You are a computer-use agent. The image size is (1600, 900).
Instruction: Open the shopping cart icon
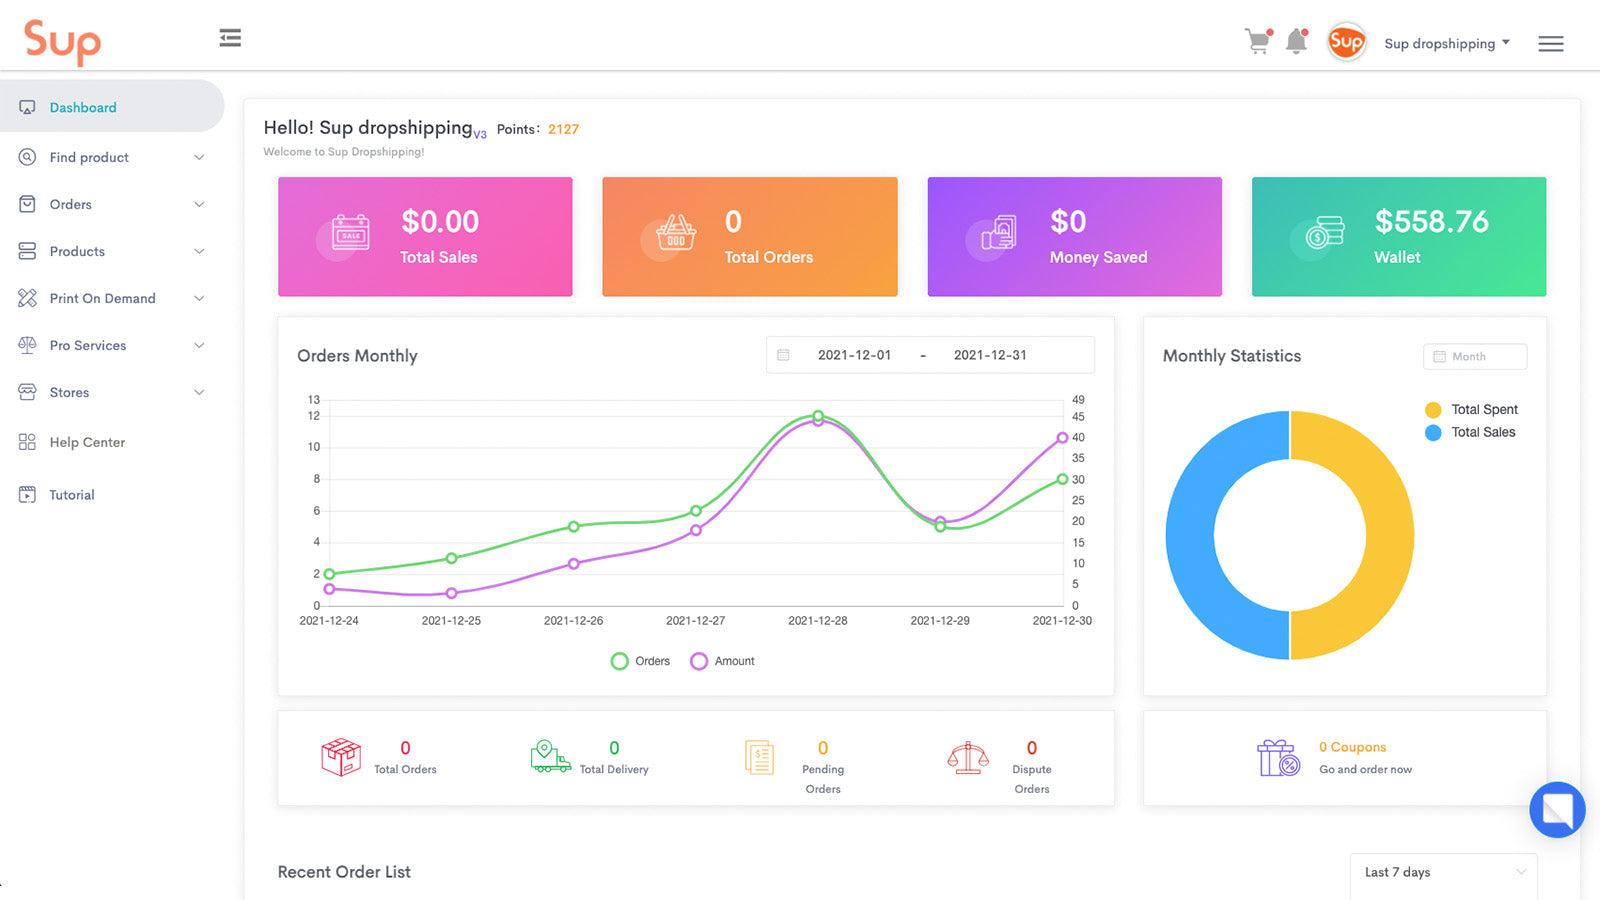point(1256,41)
